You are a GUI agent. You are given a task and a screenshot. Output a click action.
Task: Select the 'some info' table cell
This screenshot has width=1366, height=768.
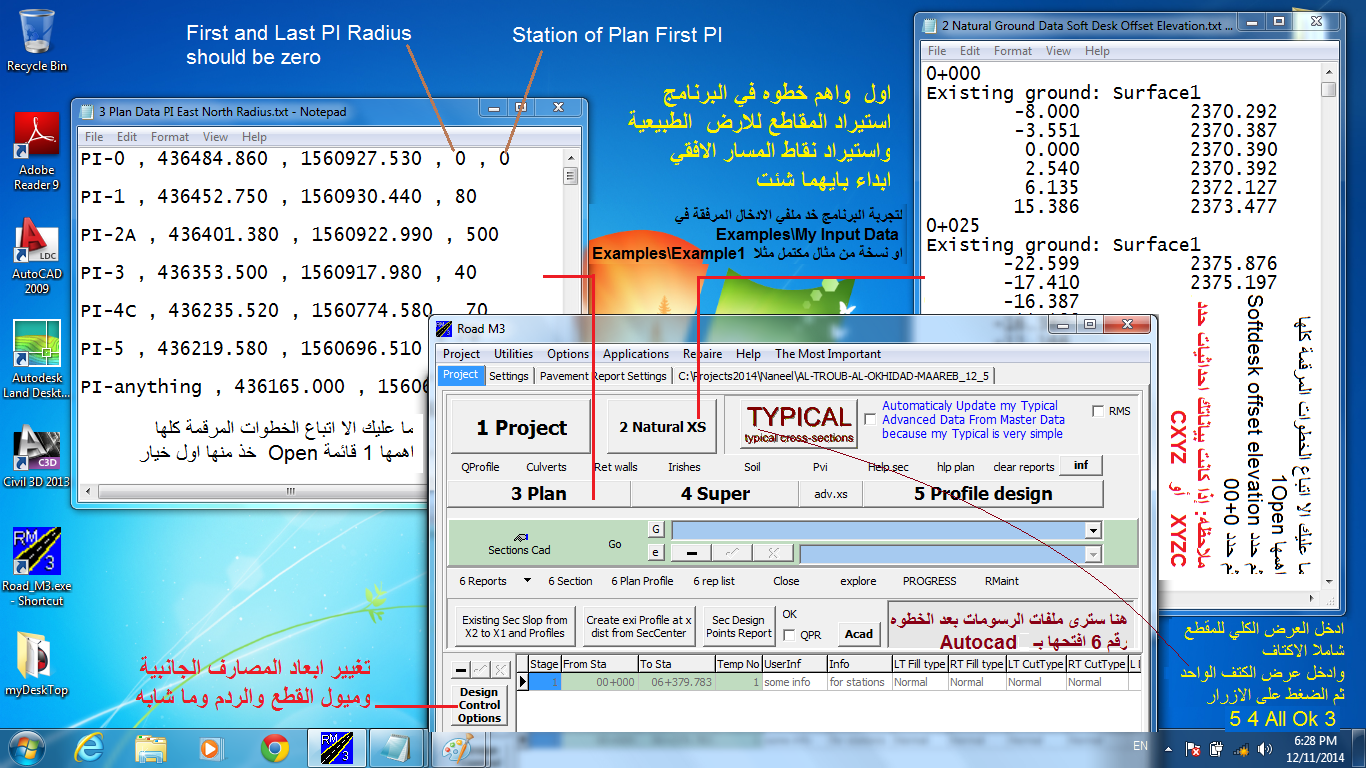coord(793,682)
